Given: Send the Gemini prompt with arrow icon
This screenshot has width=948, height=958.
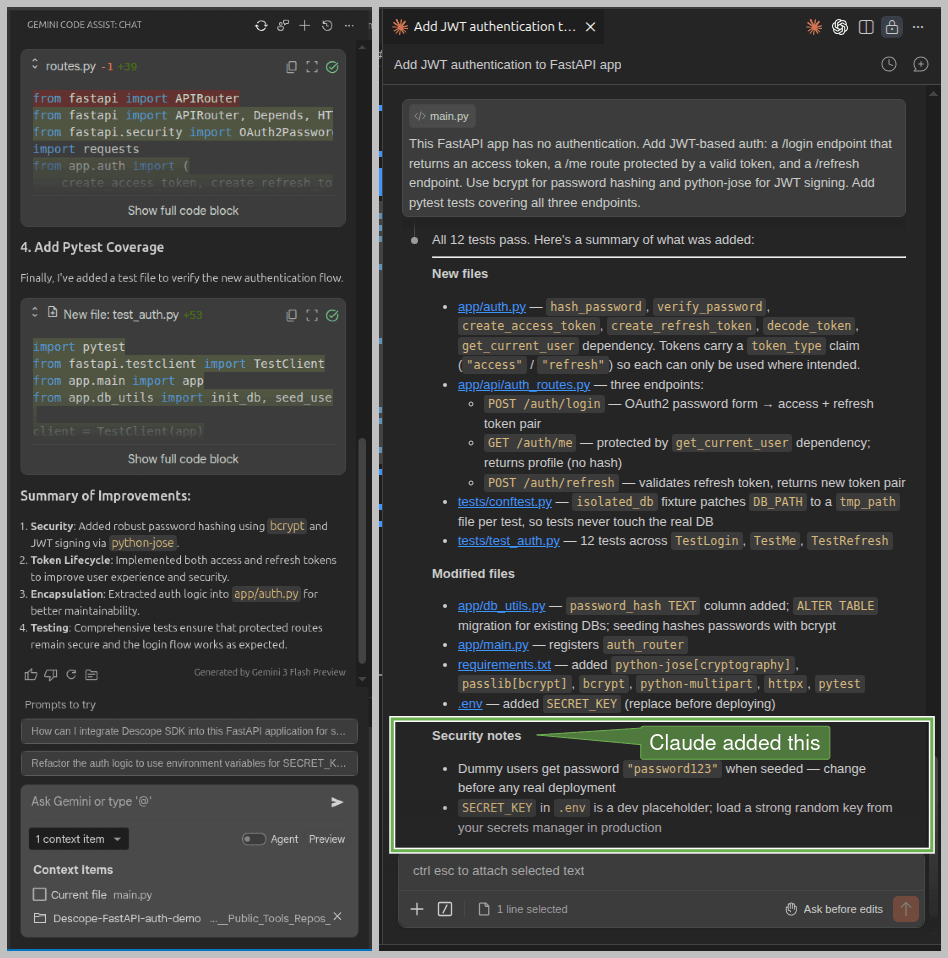Looking at the screenshot, I should pyautogui.click(x=337, y=802).
